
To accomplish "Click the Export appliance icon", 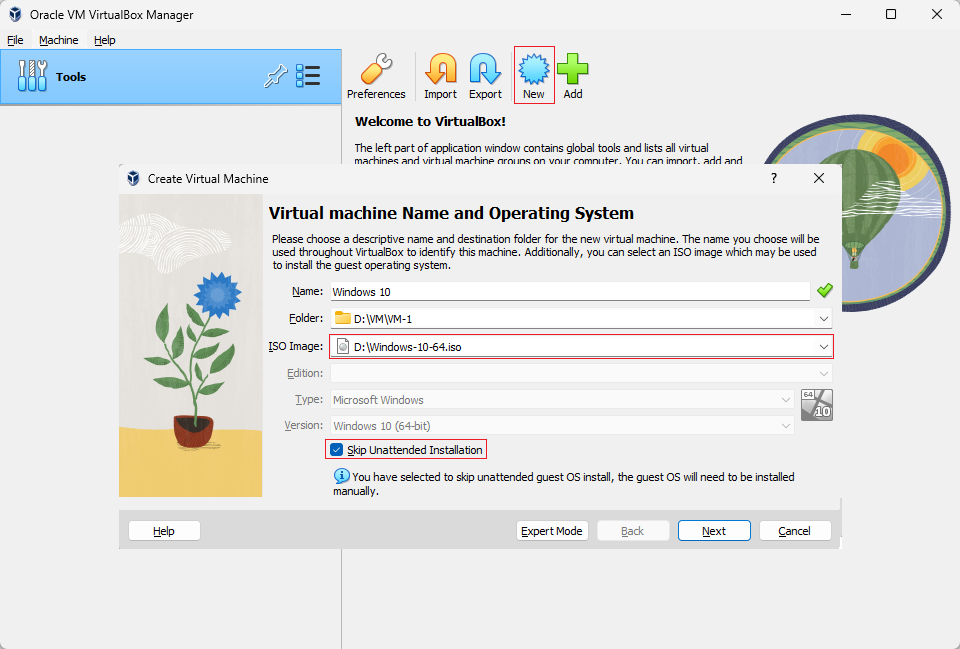I will coord(485,76).
